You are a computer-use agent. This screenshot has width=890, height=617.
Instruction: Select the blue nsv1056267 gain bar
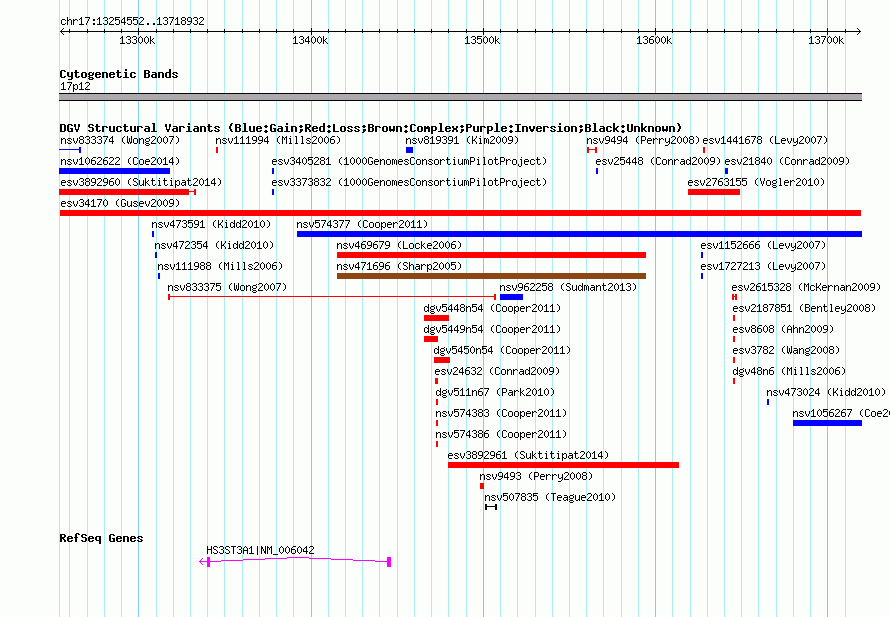(x=827, y=423)
